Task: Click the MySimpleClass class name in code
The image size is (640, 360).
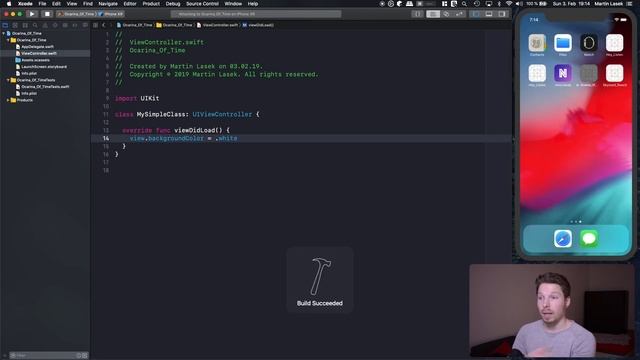Action: 161,114
